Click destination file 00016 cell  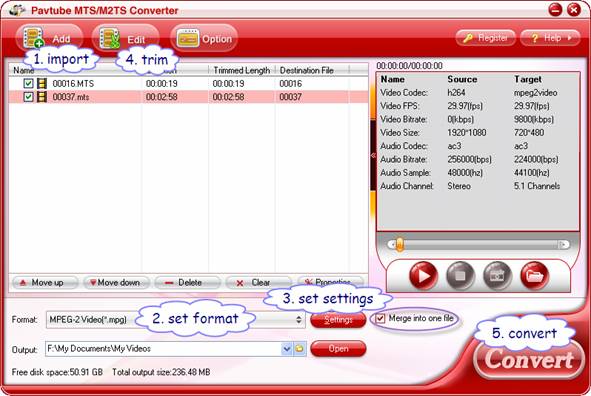tap(291, 84)
